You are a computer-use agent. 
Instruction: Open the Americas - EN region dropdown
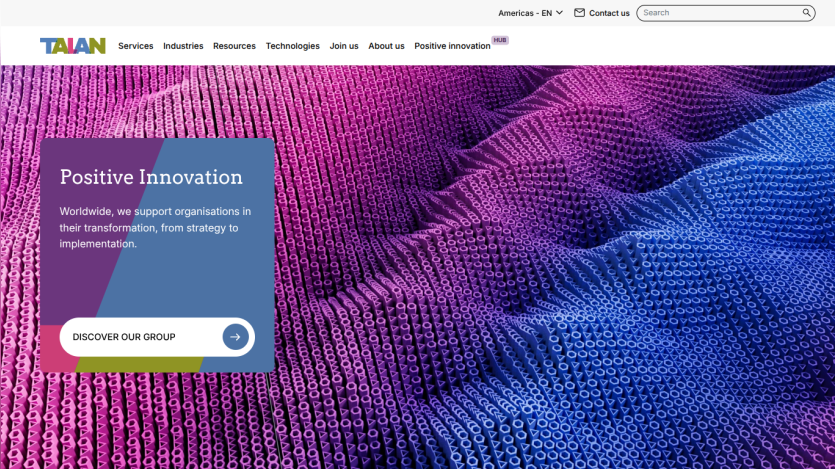coord(530,13)
